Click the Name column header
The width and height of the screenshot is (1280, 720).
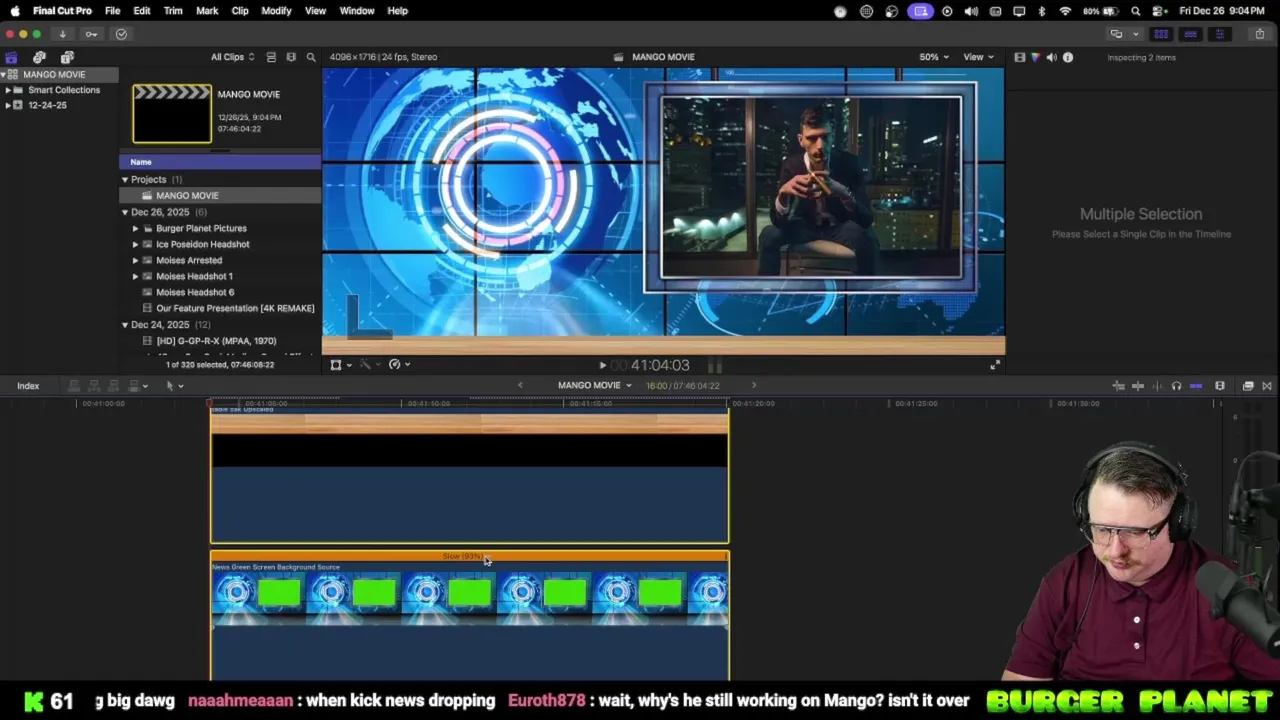point(220,162)
